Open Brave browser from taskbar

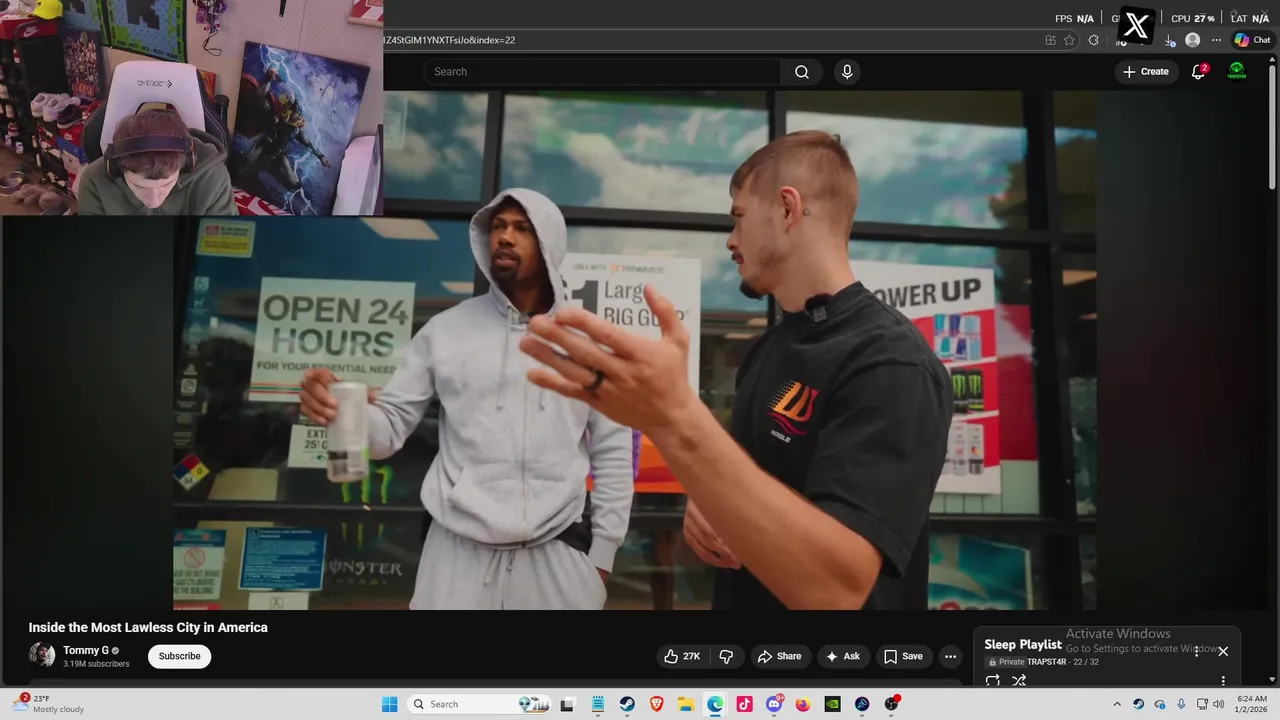tap(656, 704)
